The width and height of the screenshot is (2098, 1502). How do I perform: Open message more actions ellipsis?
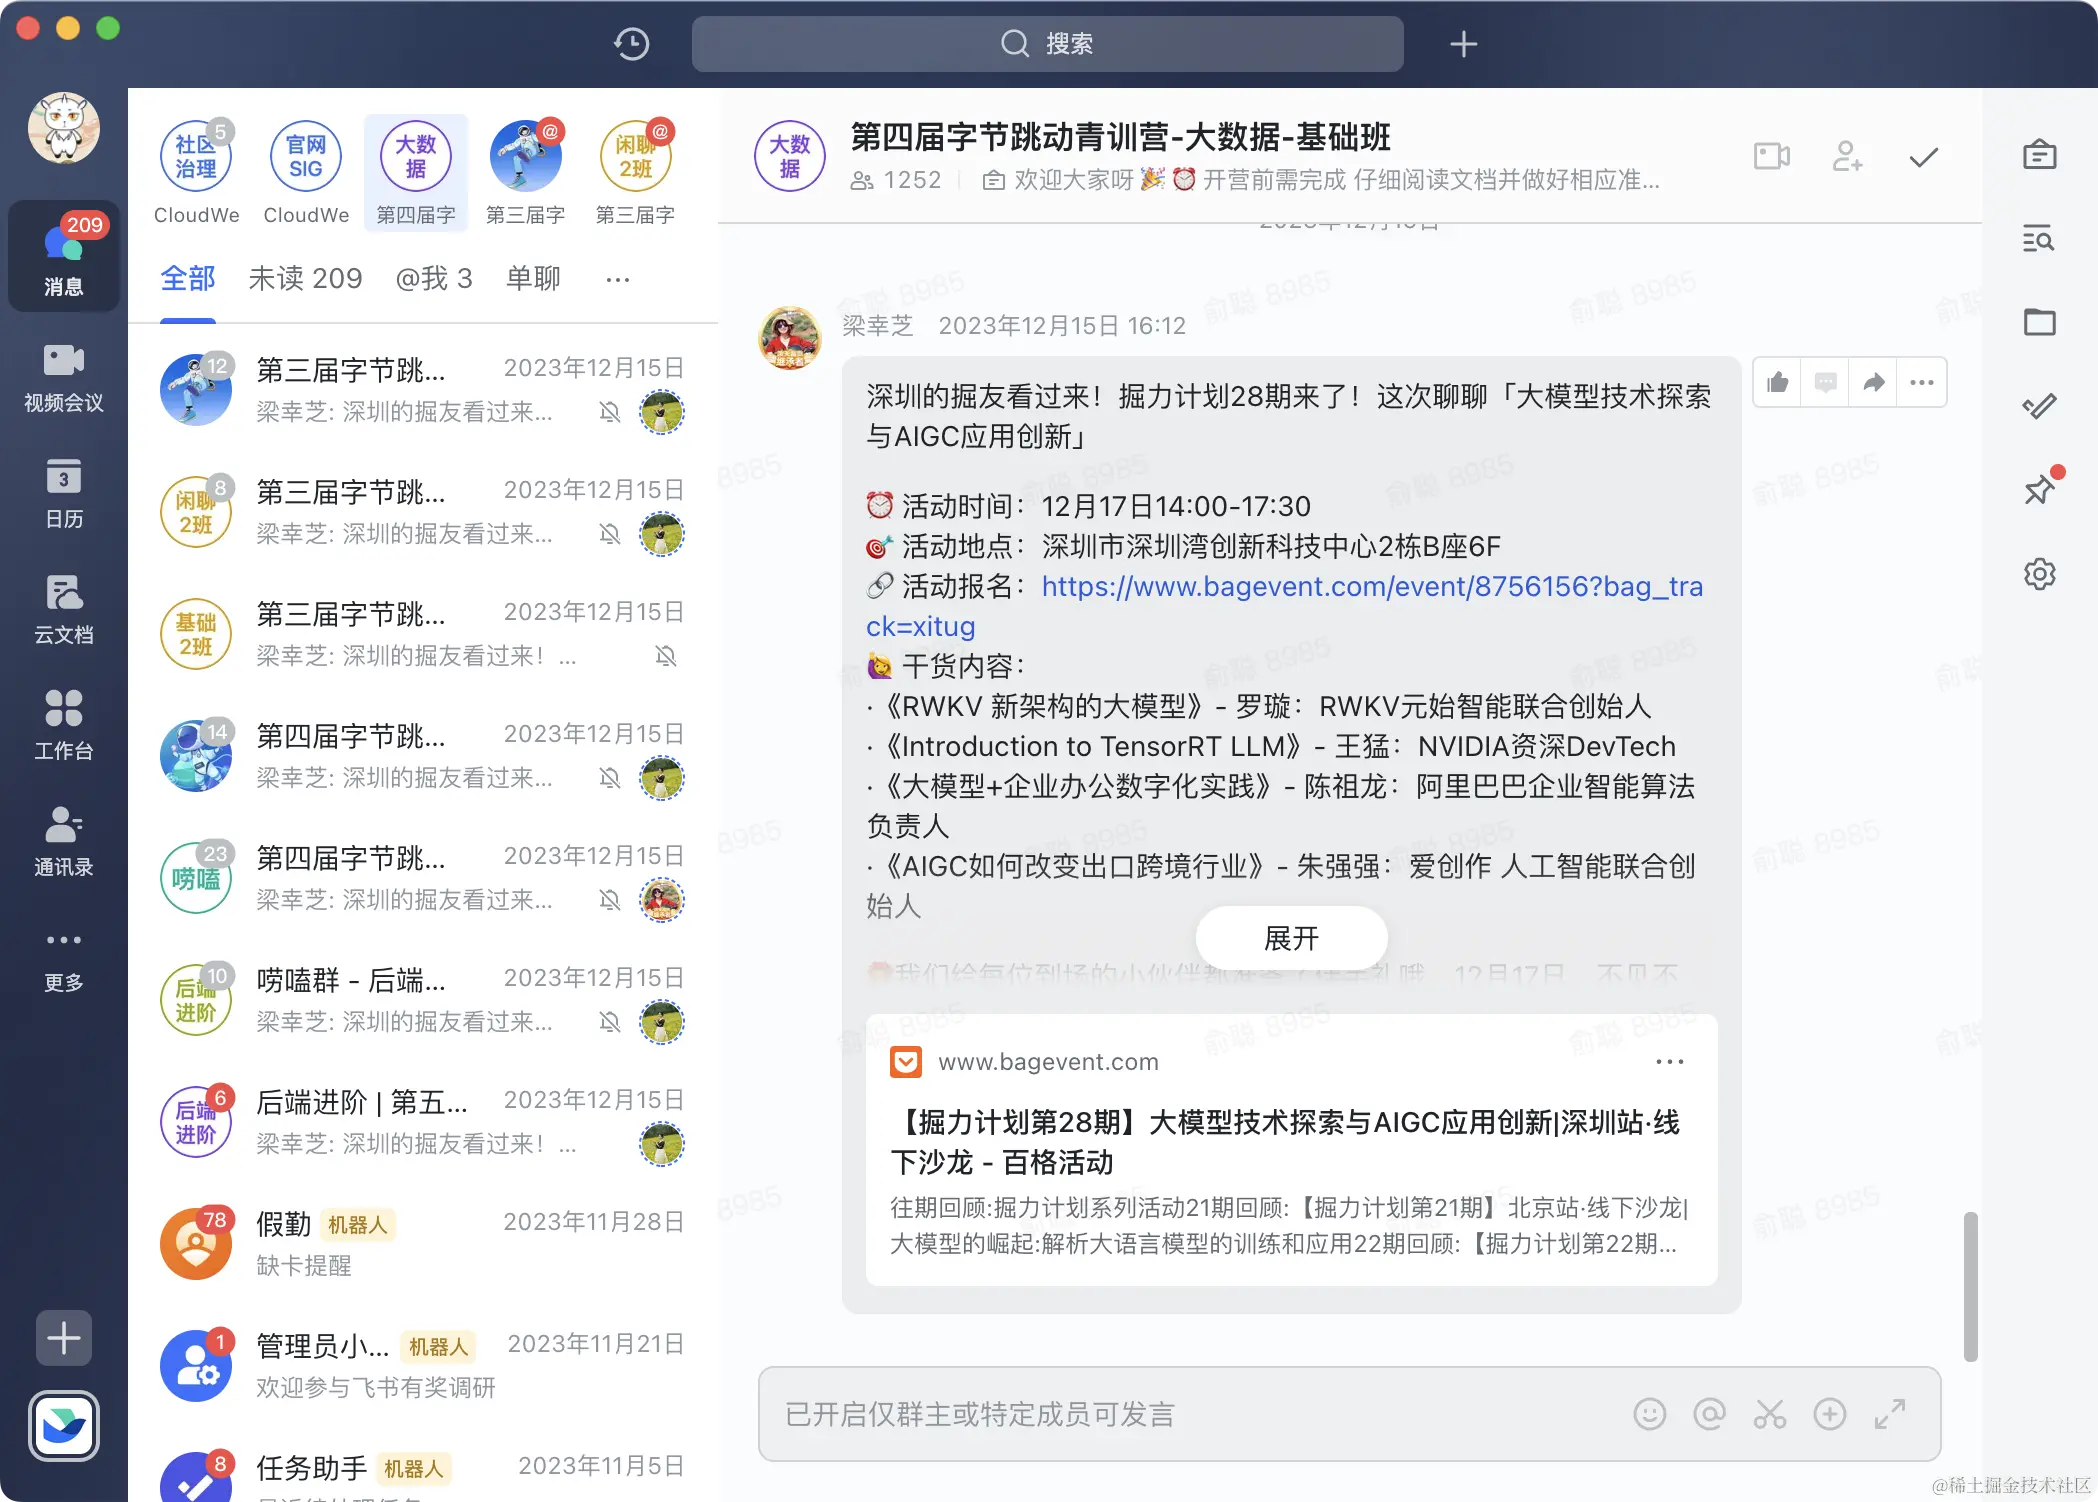(x=1922, y=382)
